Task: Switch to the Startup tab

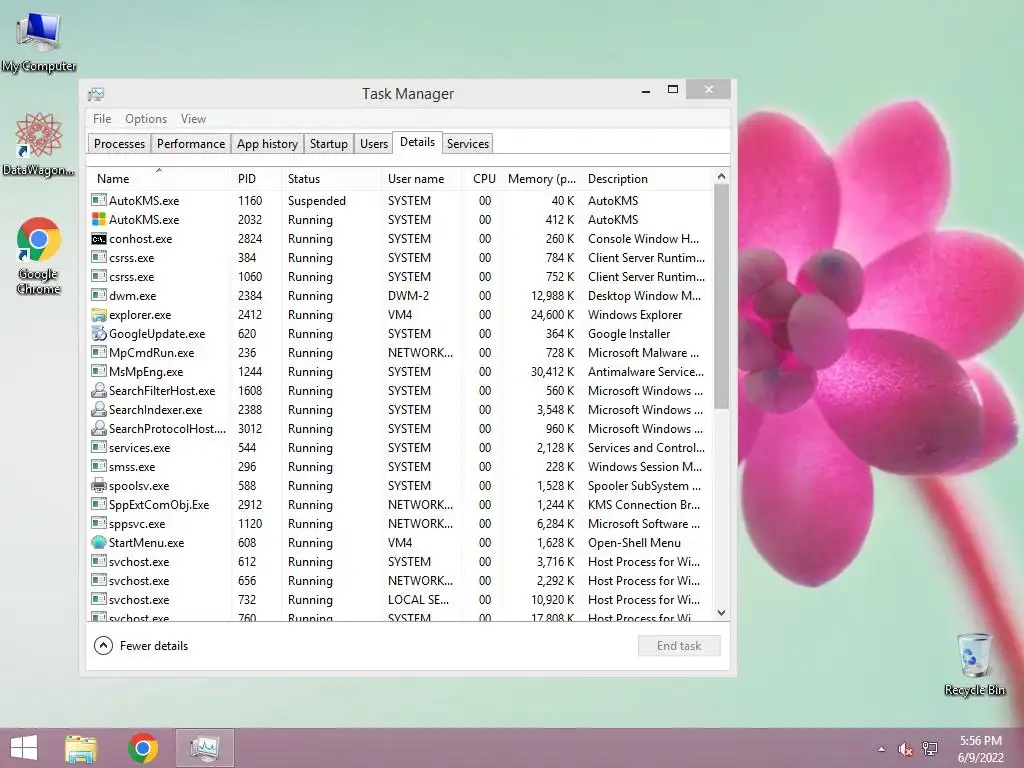Action: coord(328,144)
